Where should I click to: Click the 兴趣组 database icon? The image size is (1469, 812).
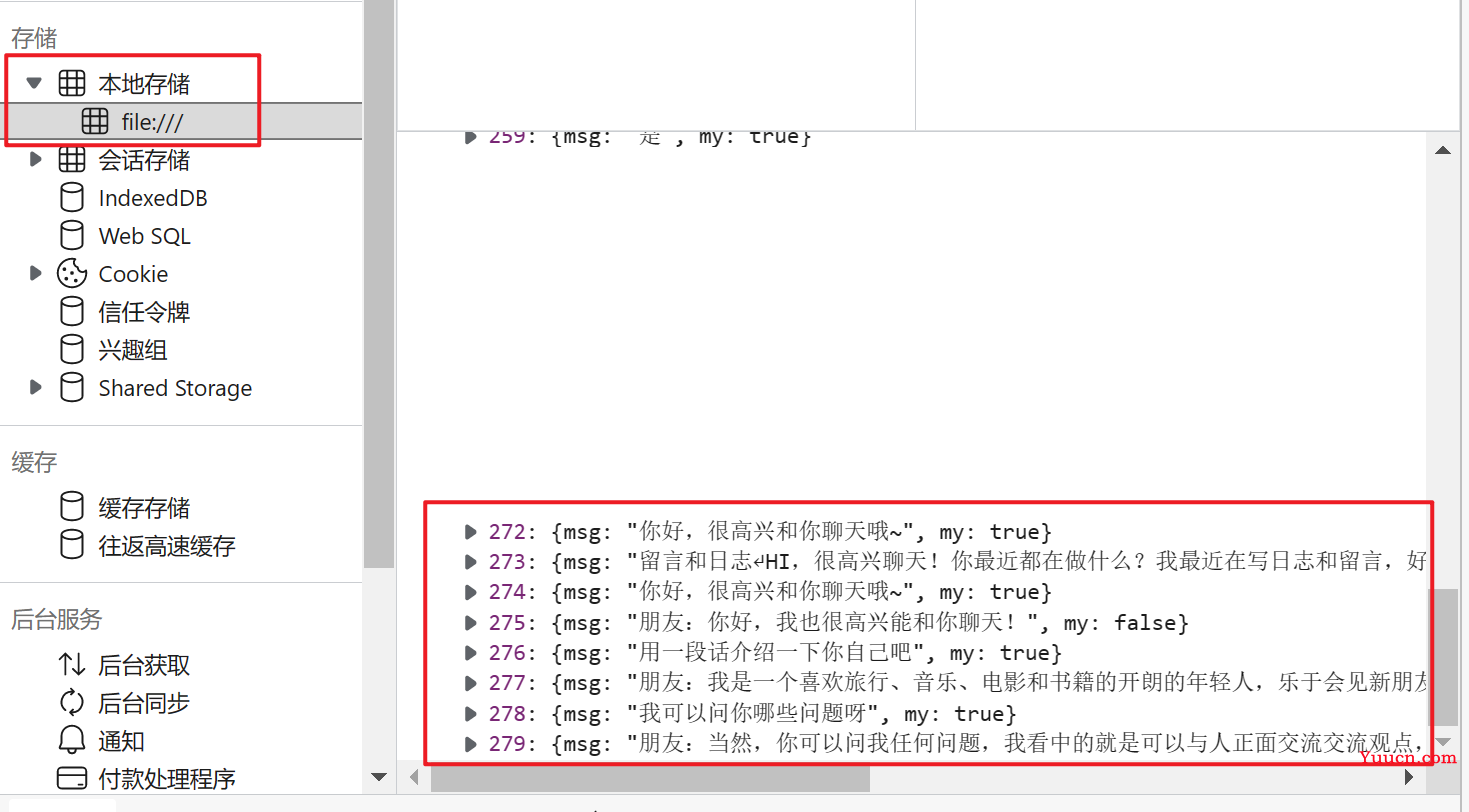72,349
